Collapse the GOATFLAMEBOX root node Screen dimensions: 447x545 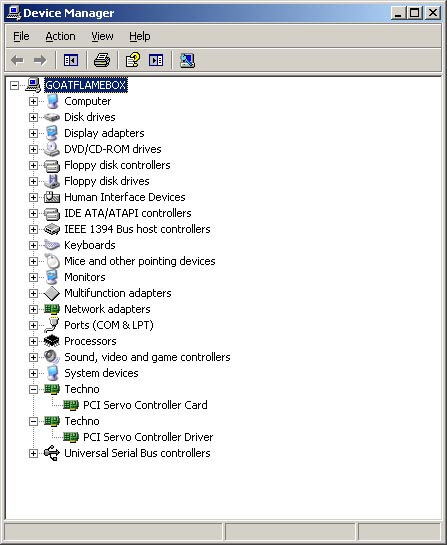tap(14, 85)
